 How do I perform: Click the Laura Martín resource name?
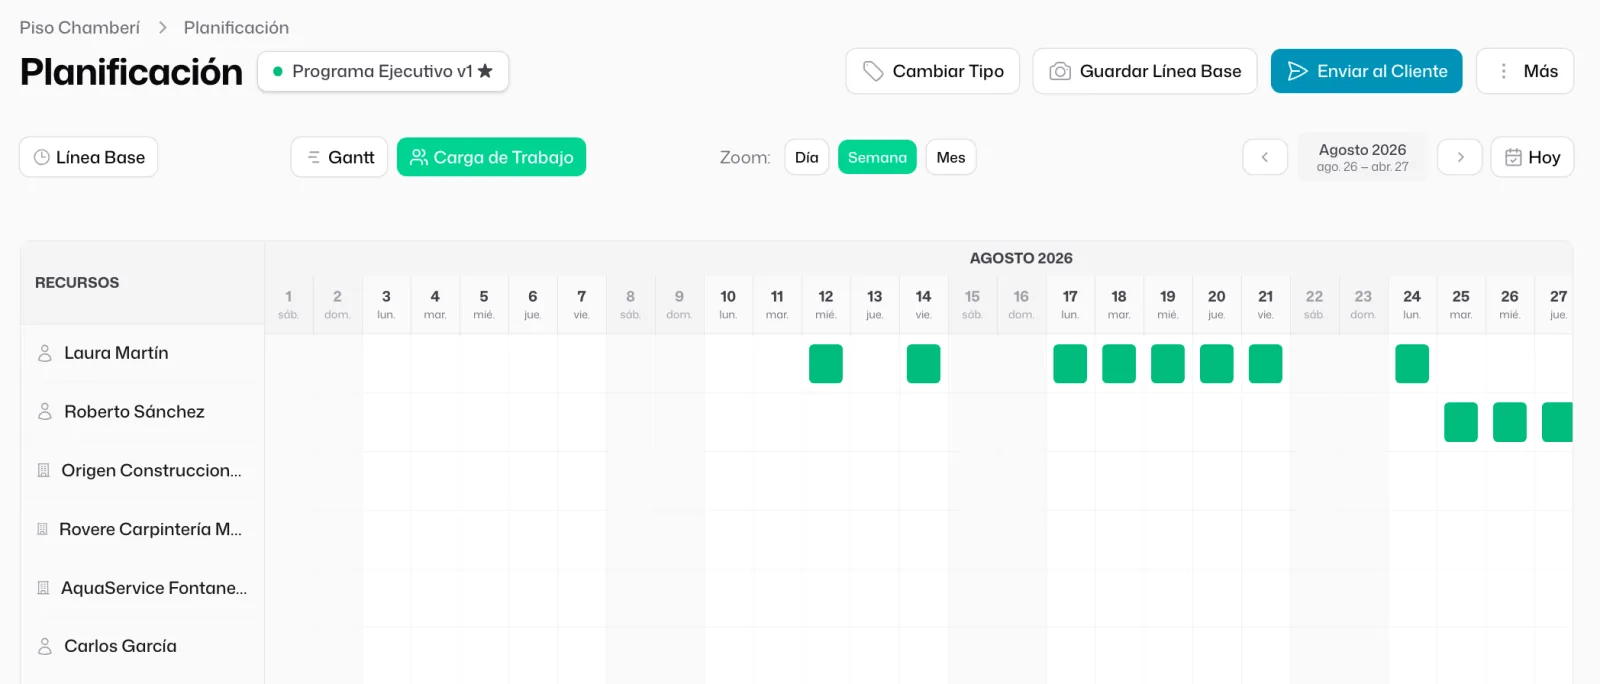pos(116,353)
